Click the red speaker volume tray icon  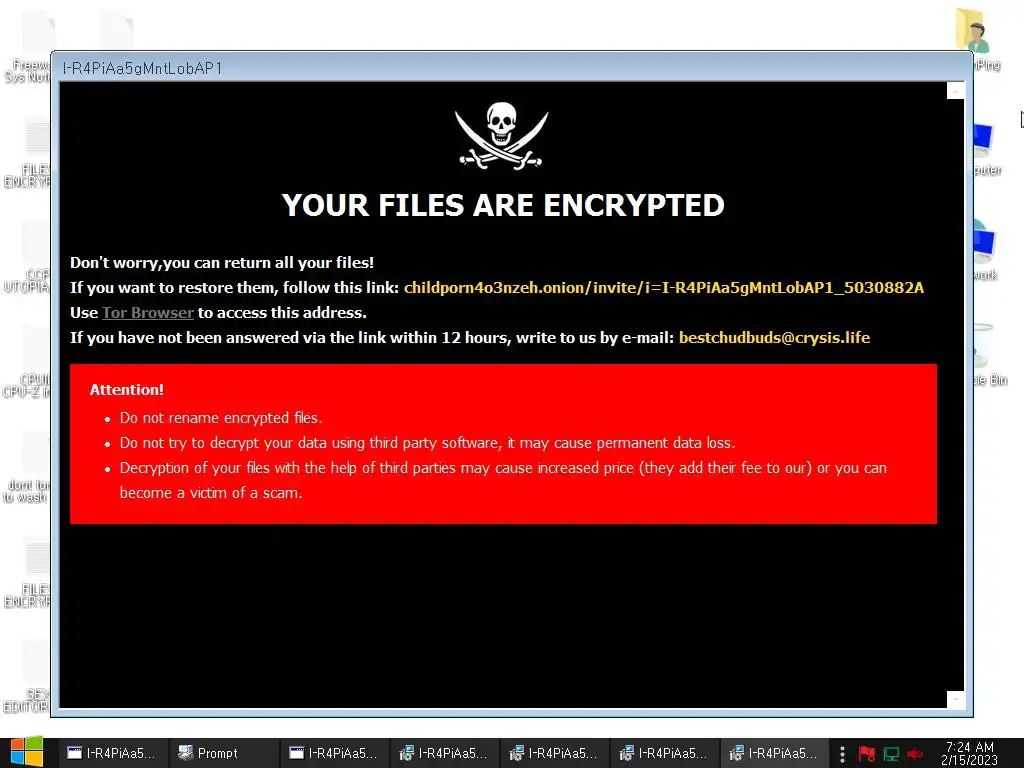pos(915,754)
